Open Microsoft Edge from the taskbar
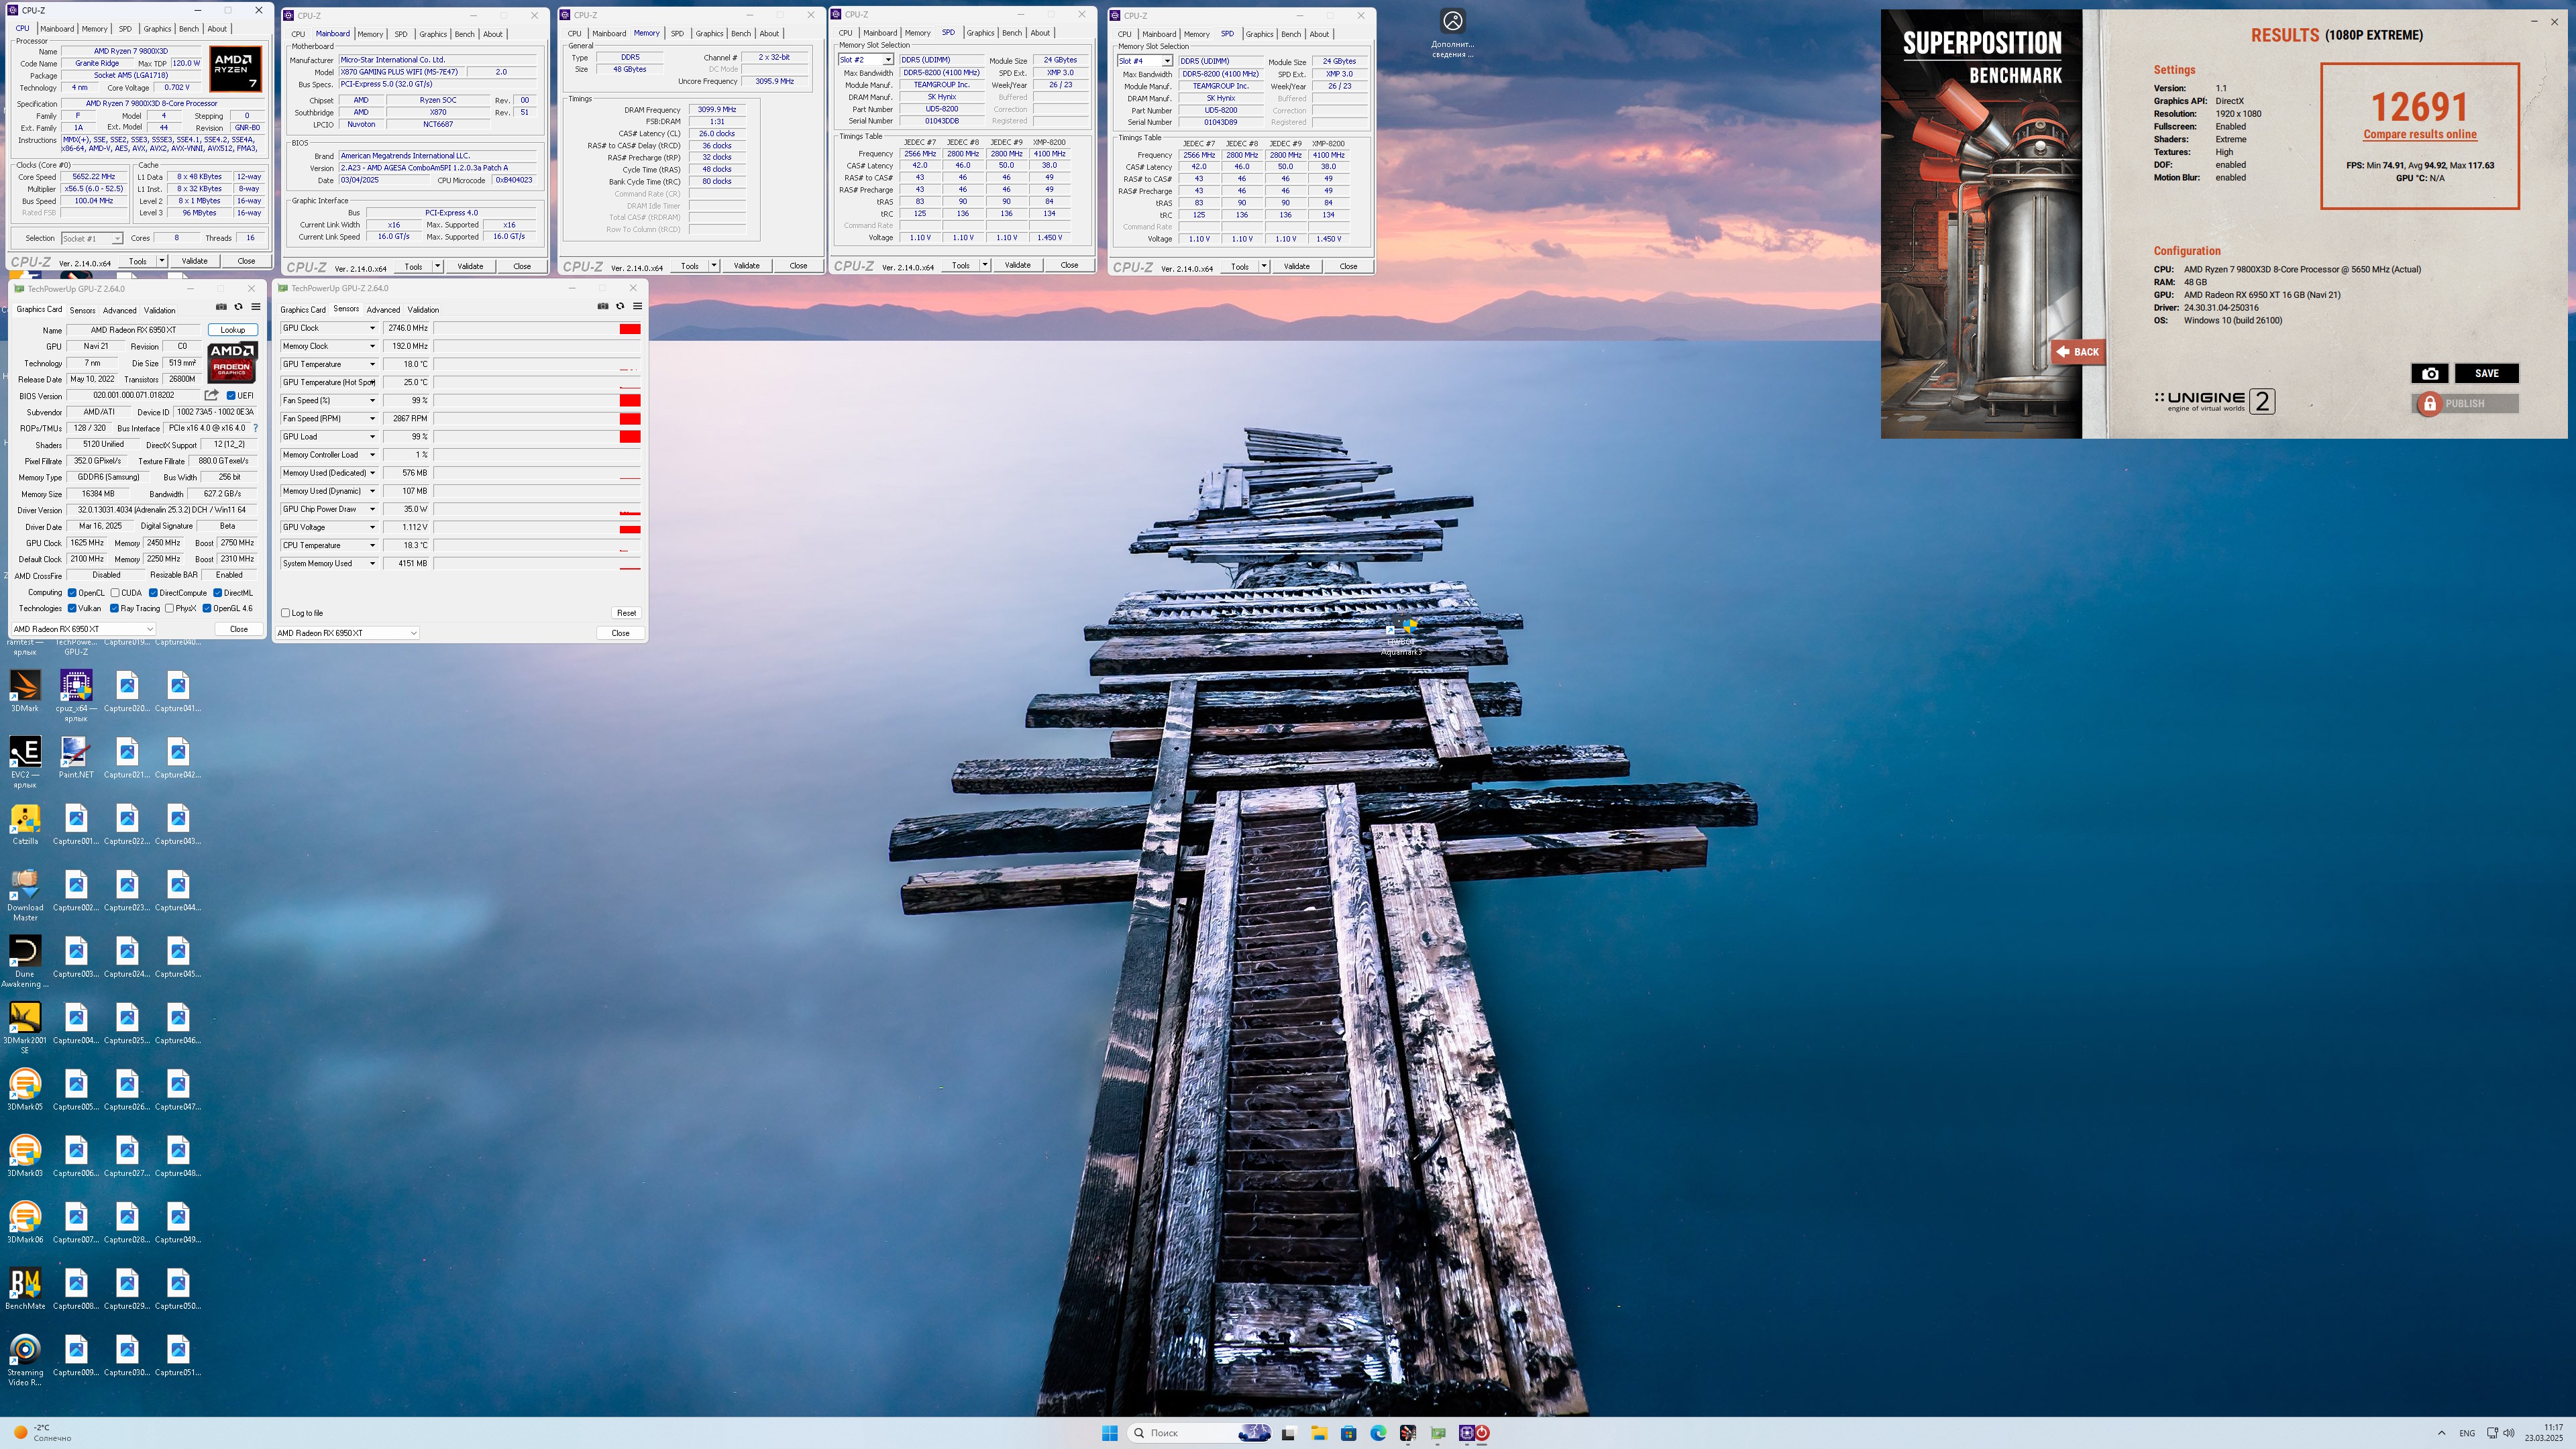2576x1449 pixels. coord(1378,1433)
